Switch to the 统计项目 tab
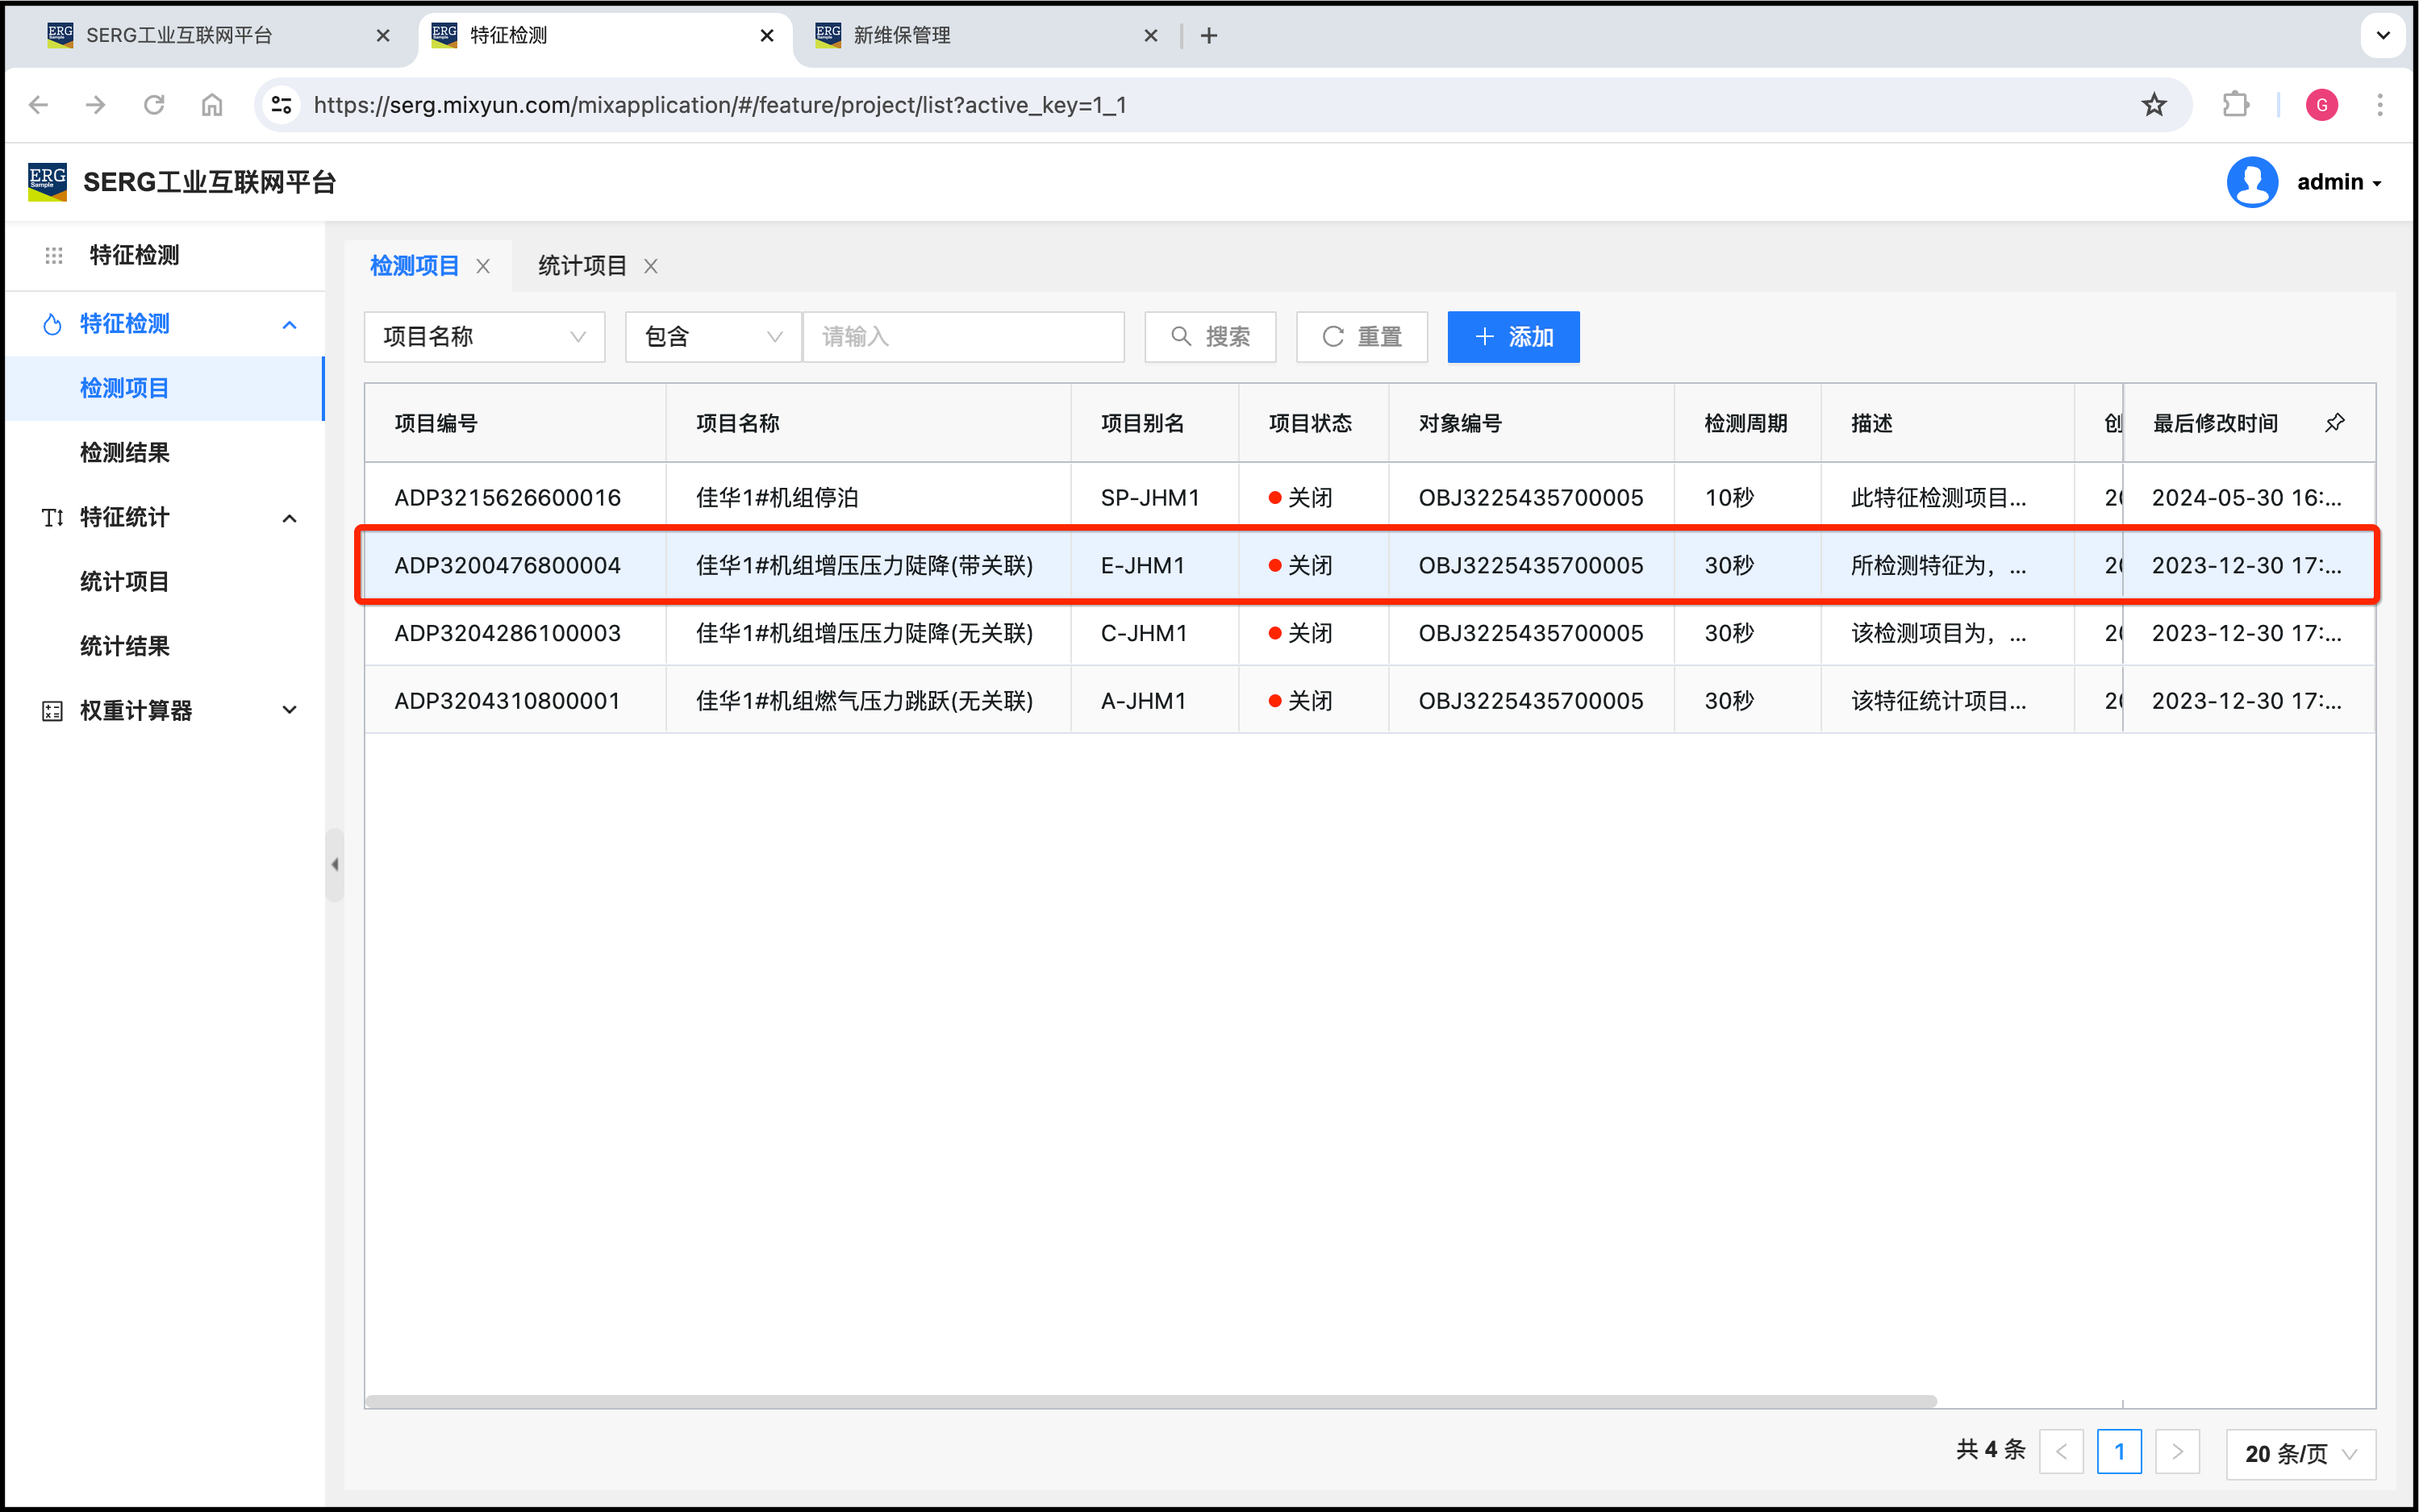2419x1512 pixels. tap(582, 266)
